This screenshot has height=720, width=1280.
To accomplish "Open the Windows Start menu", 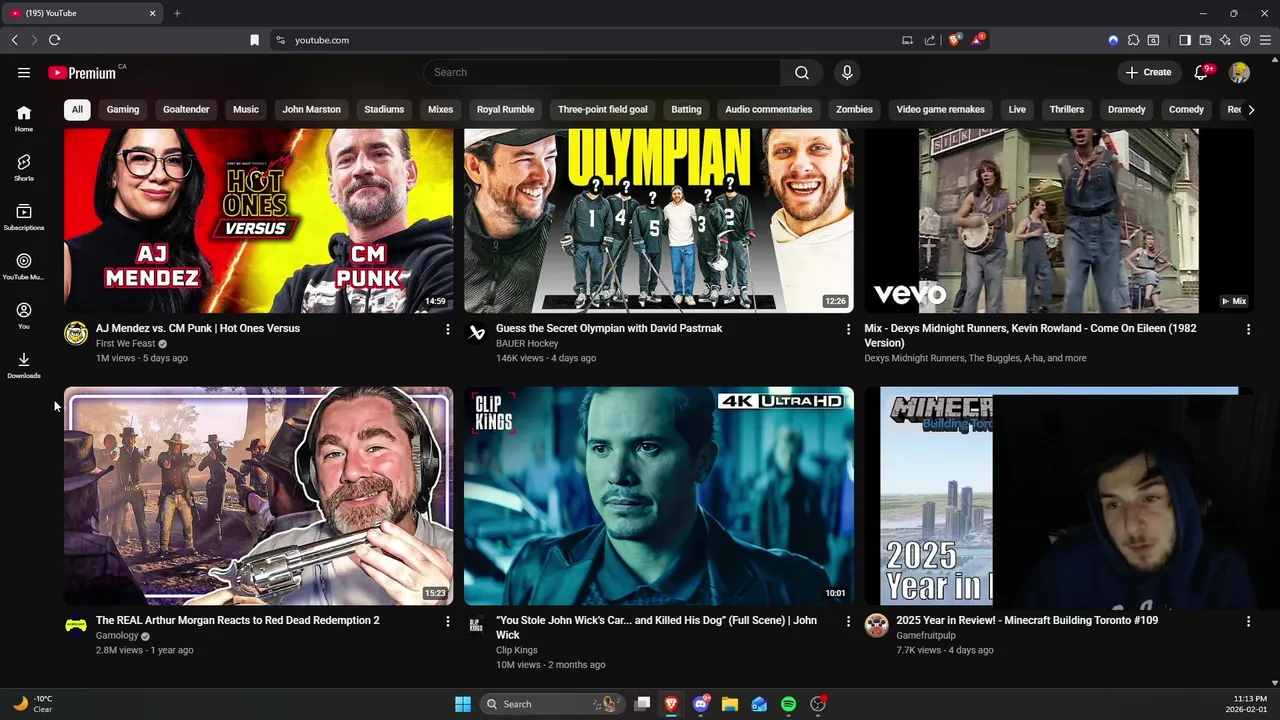I will (463, 704).
